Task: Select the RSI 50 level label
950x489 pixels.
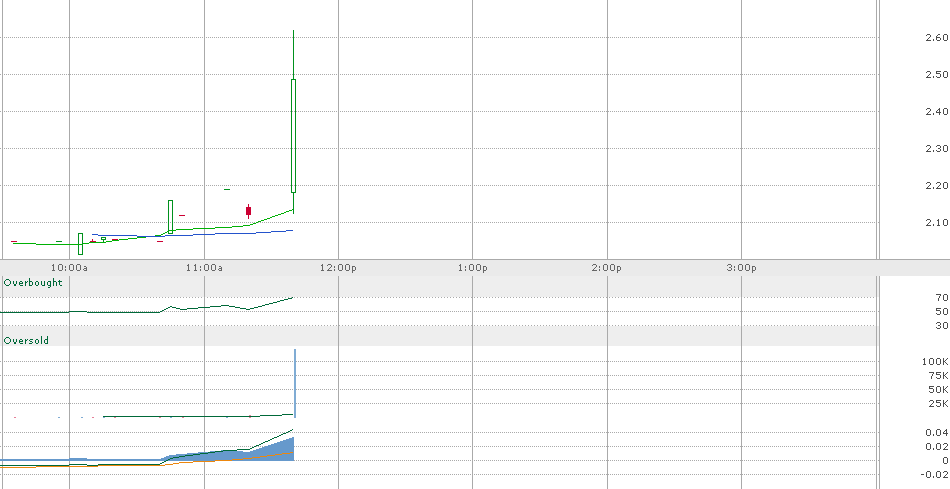Action: [x=942, y=311]
